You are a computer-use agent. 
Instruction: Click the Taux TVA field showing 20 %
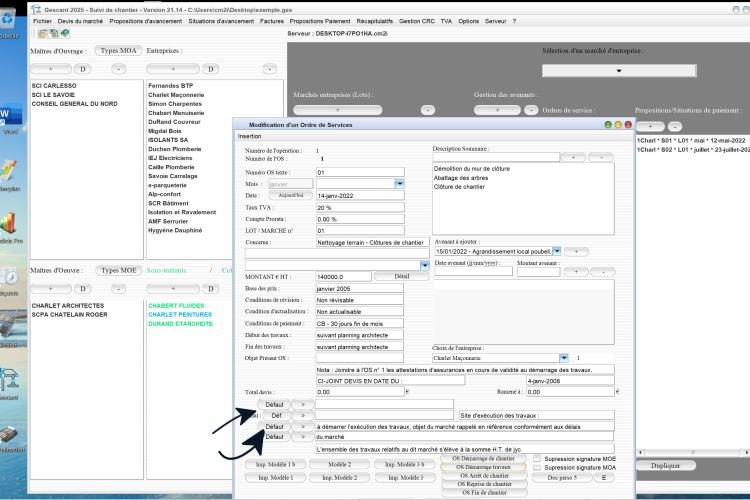tap(360, 208)
